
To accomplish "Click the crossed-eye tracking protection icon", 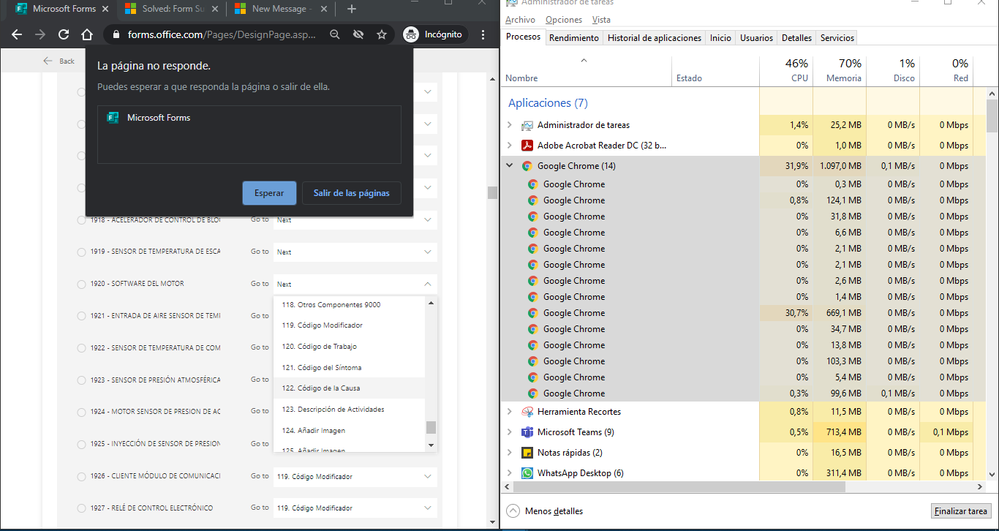I will click(x=358, y=34).
